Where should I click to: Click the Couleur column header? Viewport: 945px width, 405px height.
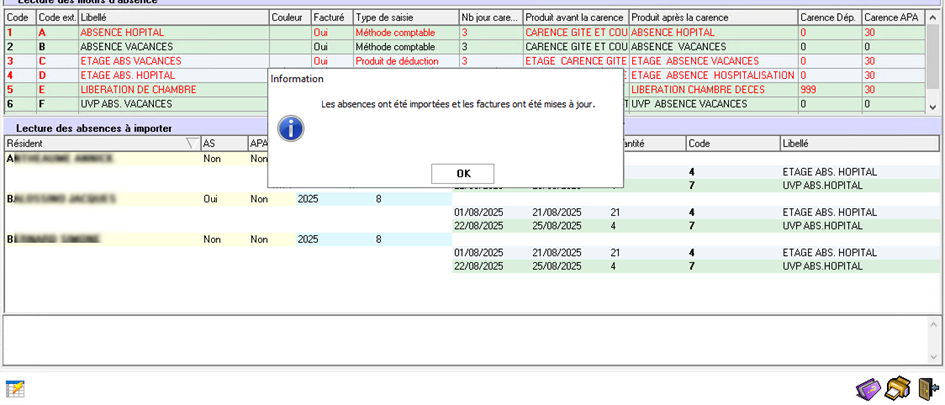290,18
